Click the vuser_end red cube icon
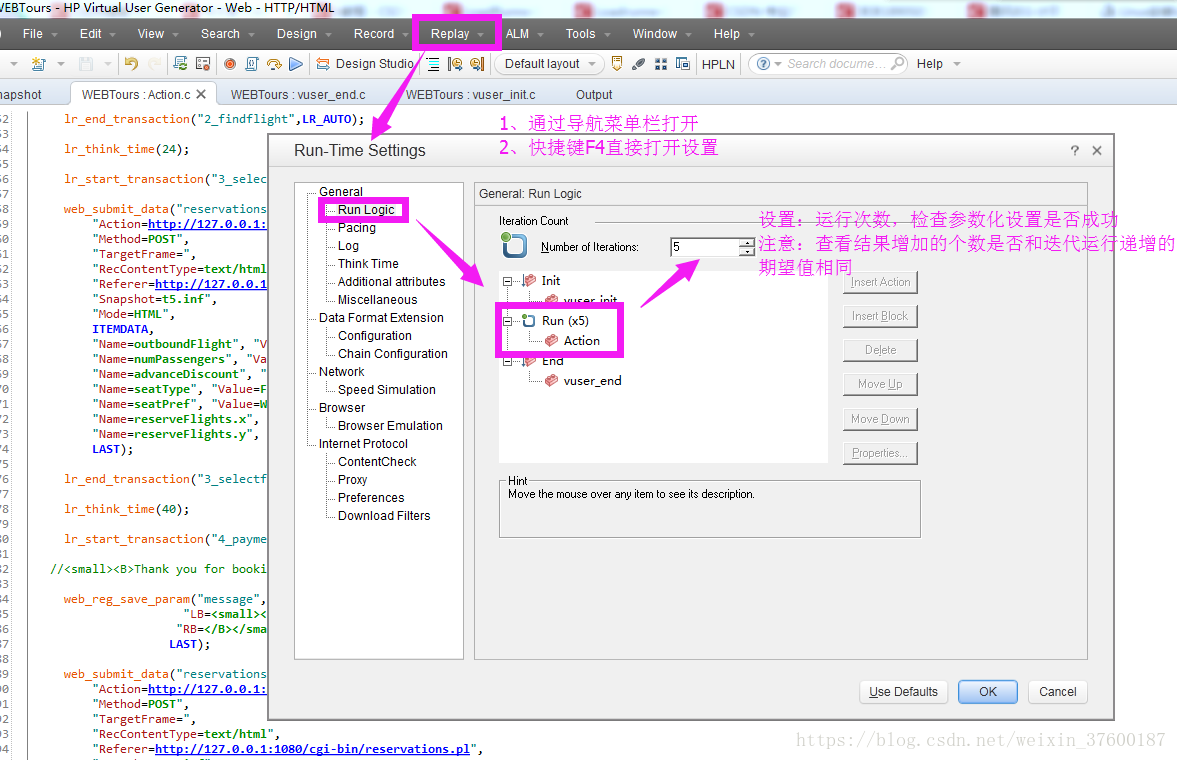The width and height of the screenshot is (1177, 760). [x=552, y=381]
